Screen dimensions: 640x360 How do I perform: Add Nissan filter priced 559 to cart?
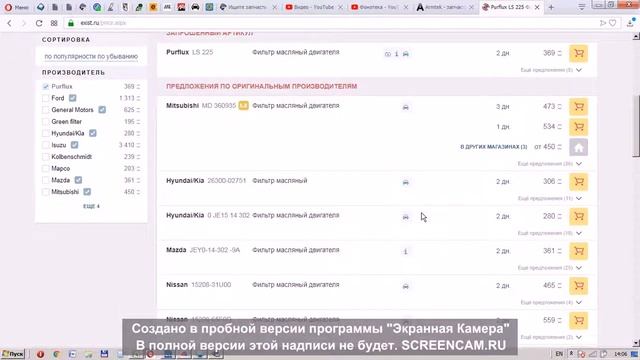pos(578,320)
